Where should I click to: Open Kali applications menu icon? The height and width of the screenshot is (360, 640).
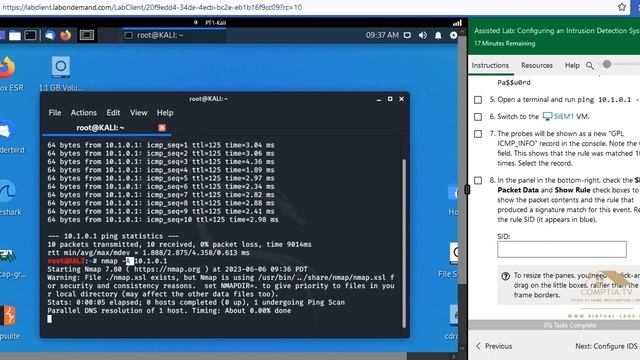click(x=2, y=36)
